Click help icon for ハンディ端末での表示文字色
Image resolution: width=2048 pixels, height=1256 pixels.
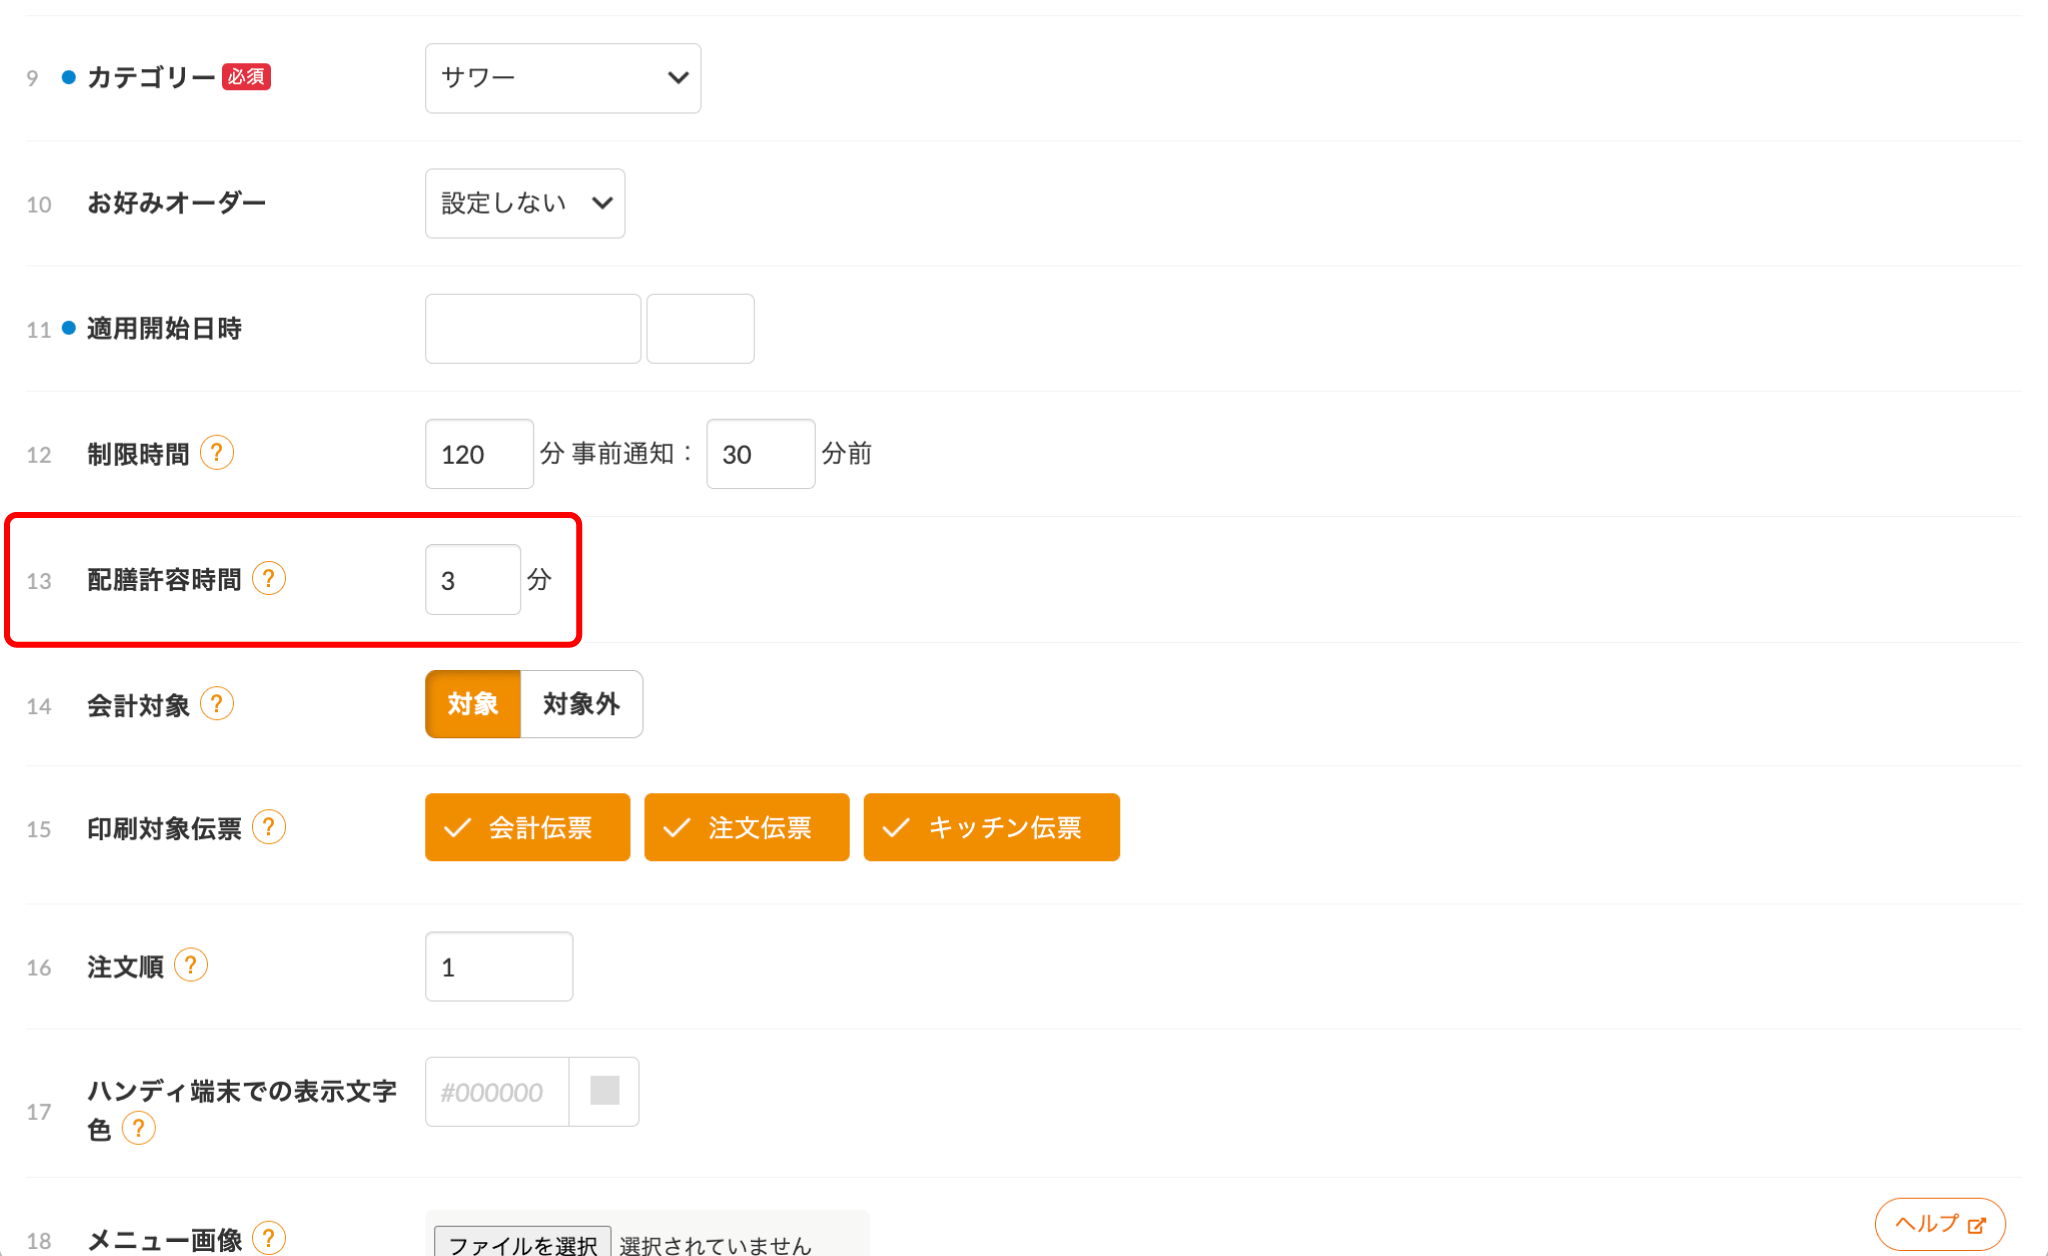click(139, 1128)
